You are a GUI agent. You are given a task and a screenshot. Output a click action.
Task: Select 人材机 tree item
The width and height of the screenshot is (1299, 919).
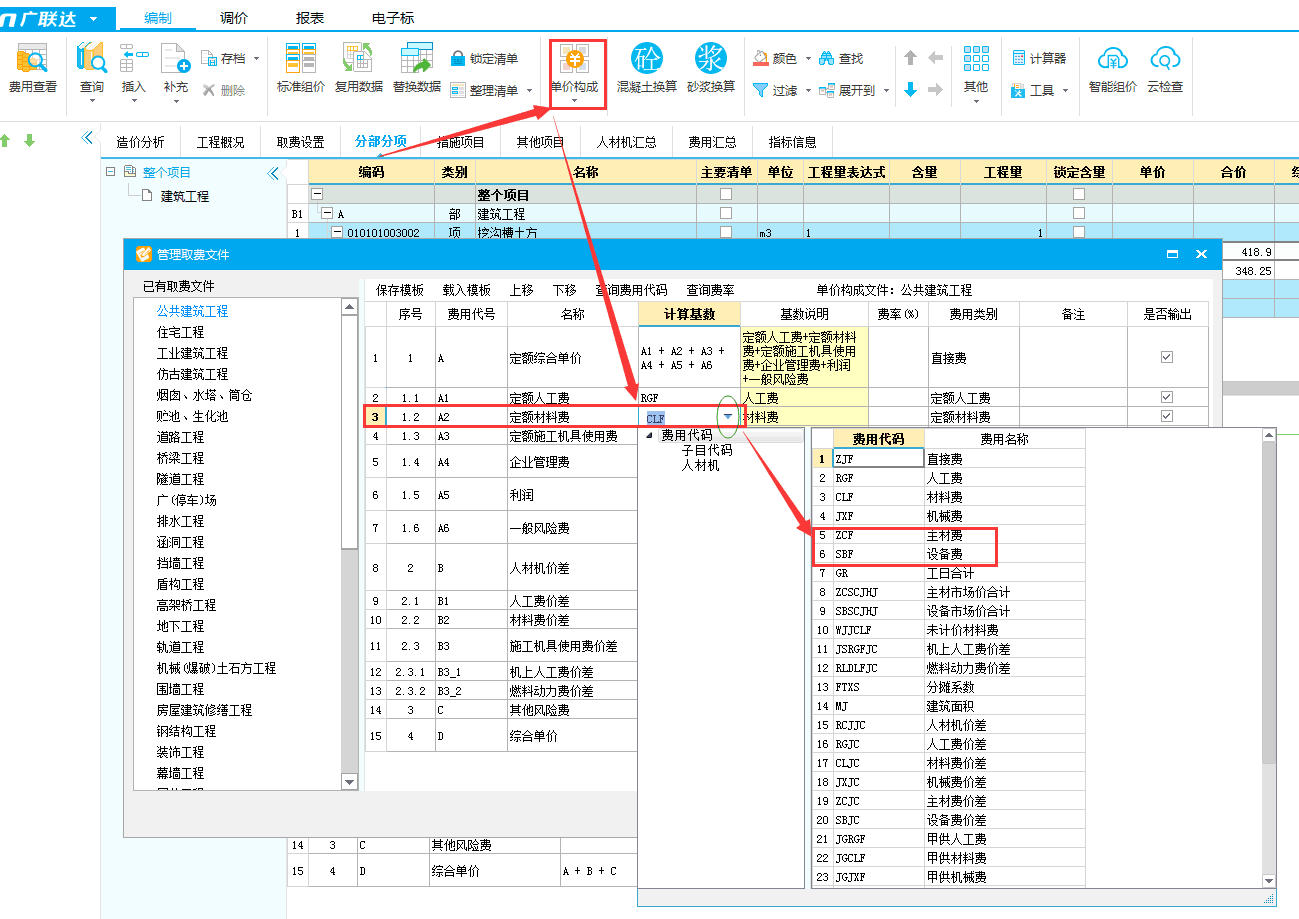(x=700, y=465)
